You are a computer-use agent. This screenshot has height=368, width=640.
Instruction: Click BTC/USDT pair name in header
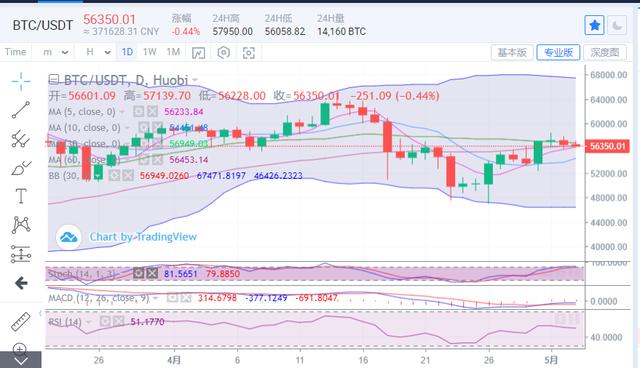point(42,25)
